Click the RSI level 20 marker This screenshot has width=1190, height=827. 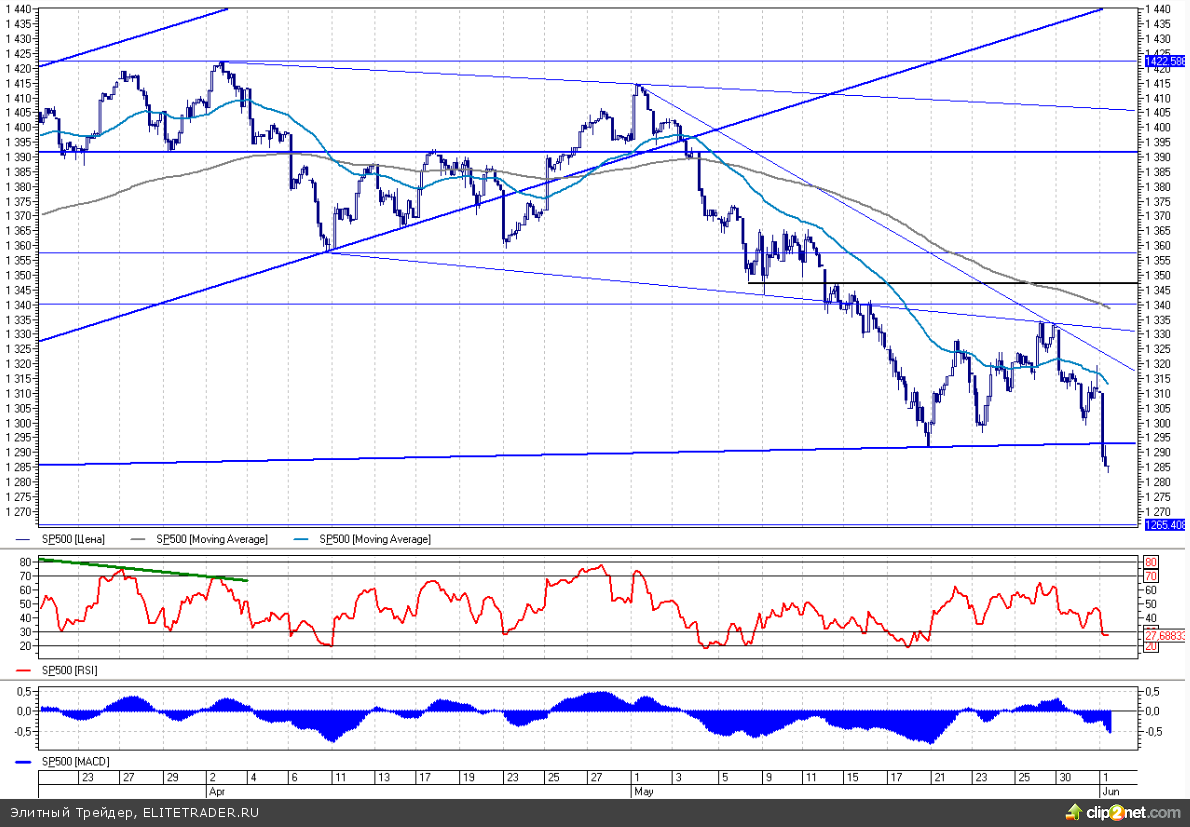pyautogui.click(x=1150, y=647)
